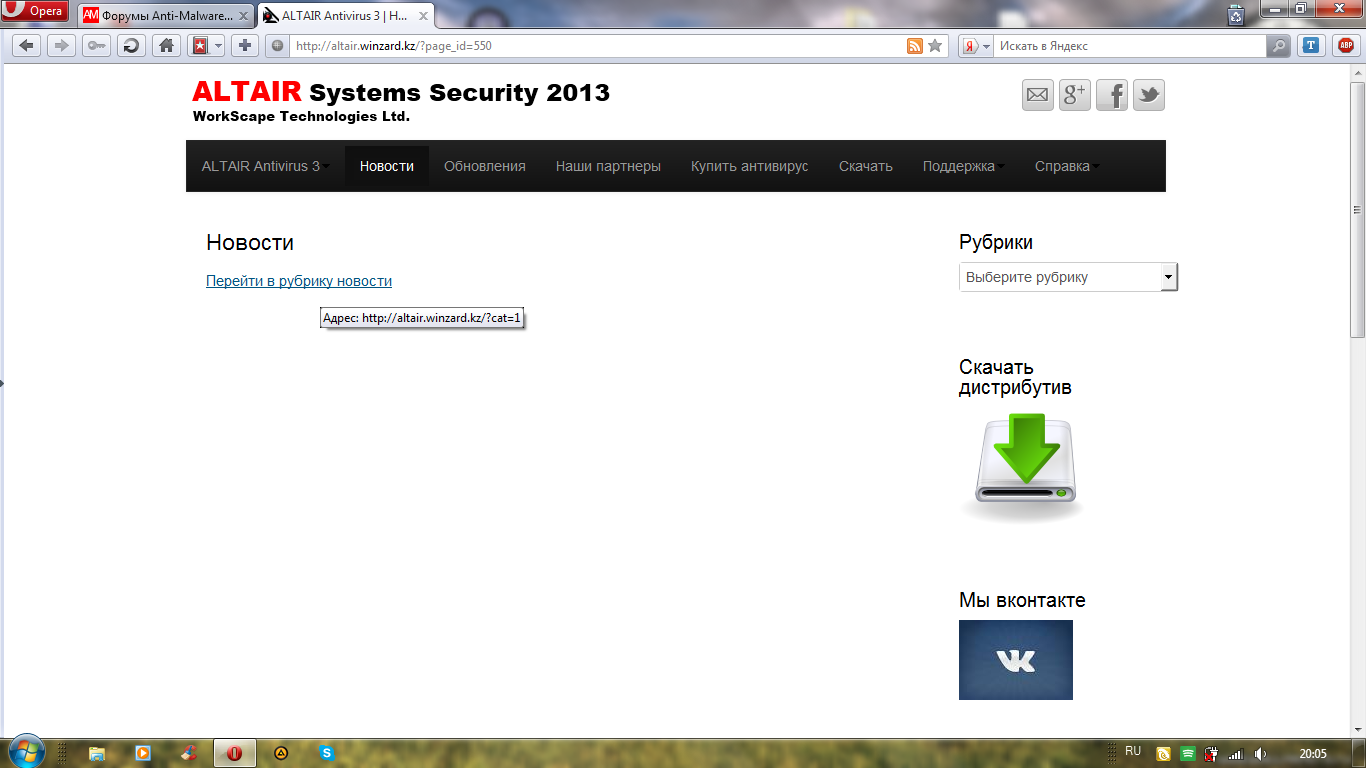Expand the ALTAIR Antivirus 3 menu
Viewport: 1366px width, 768px height.
pyautogui.click(x=265, y=166)
